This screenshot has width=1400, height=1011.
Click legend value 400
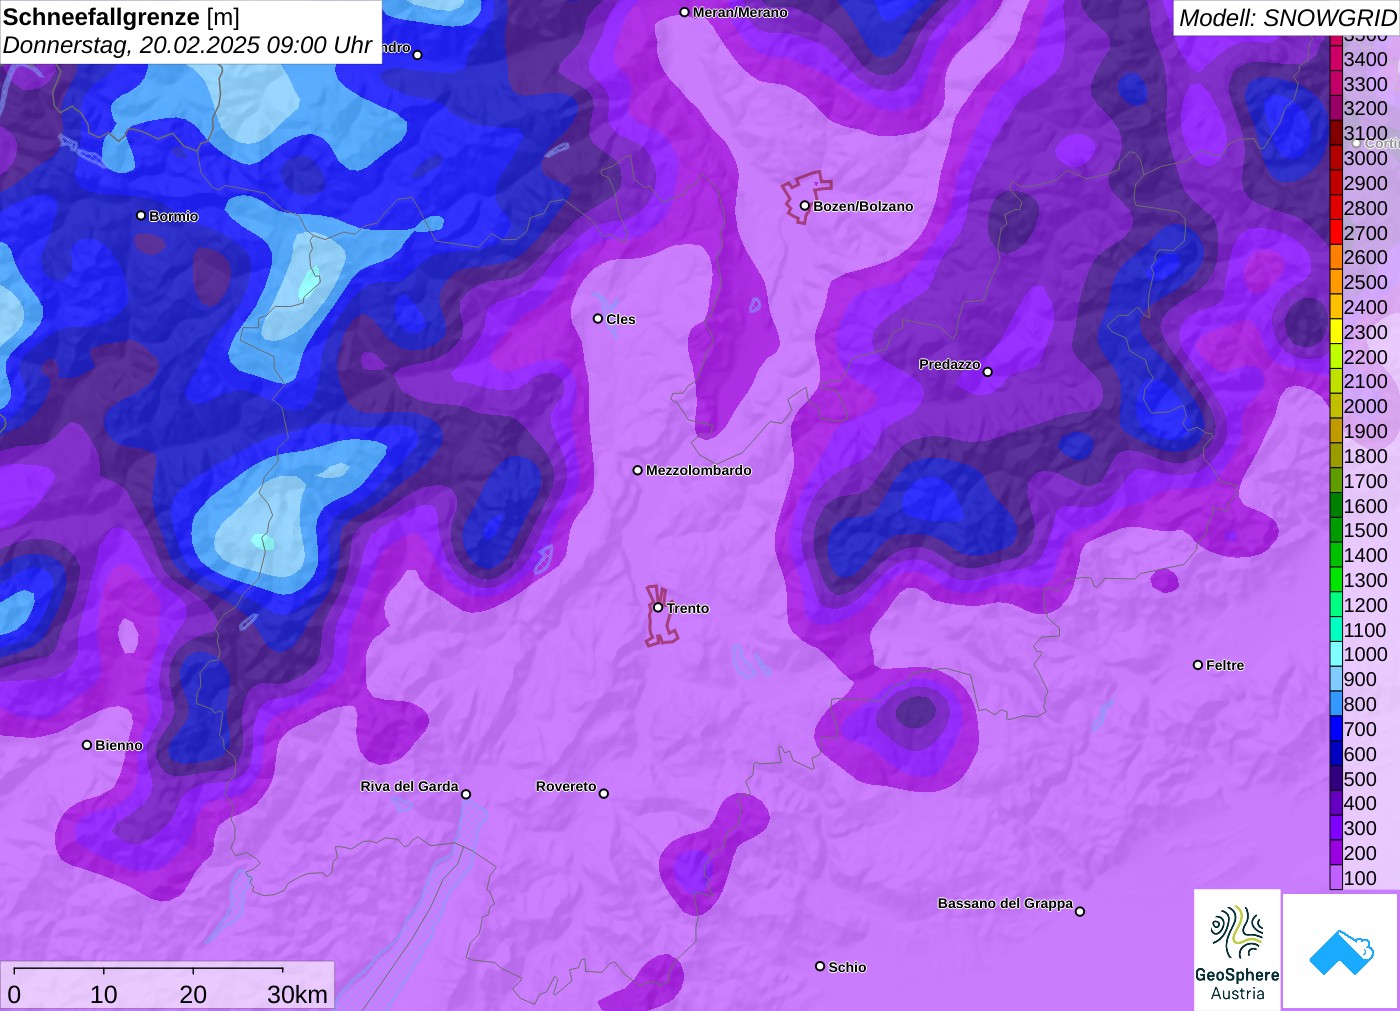pyautogui.click(x=1360, y=803)
